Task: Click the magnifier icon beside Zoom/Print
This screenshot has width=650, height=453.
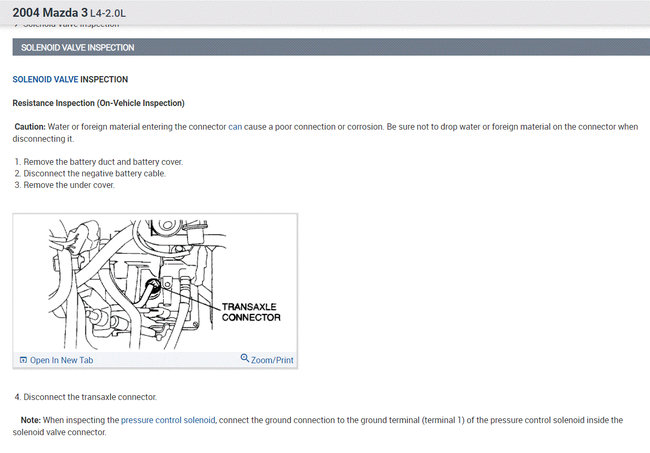Action: [x=245, y=358]
